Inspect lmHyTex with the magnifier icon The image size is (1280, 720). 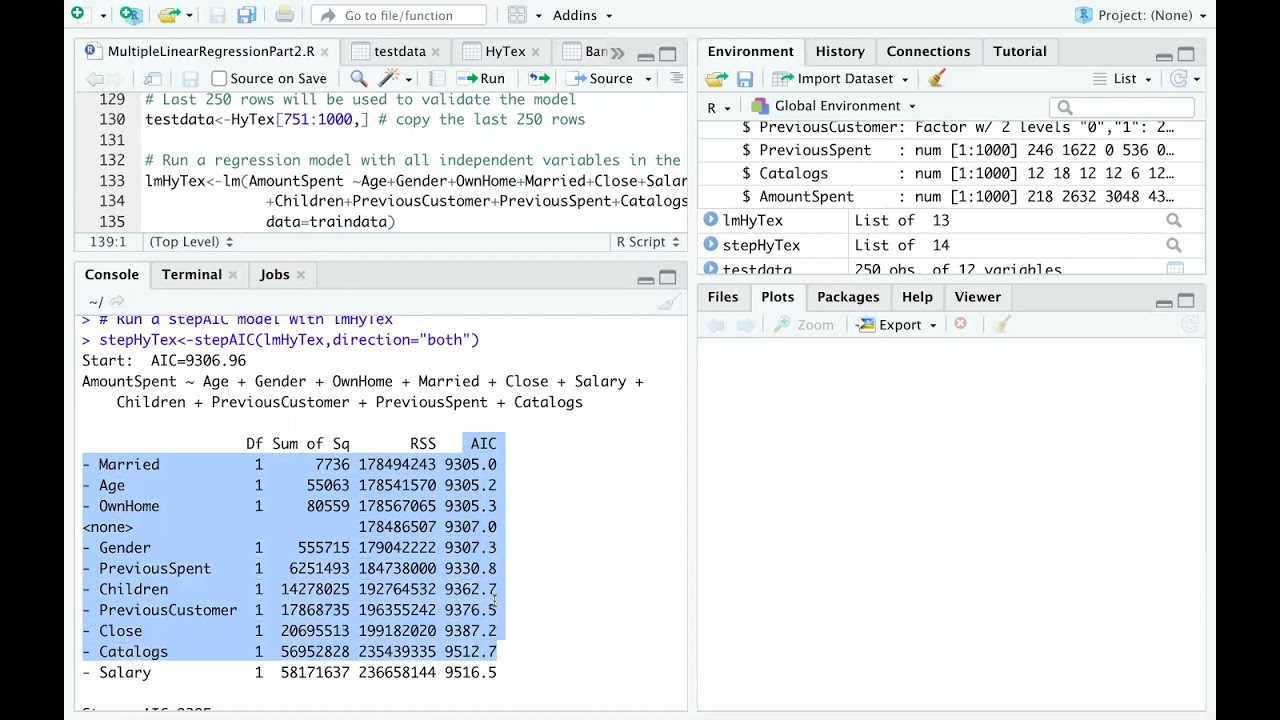click(1174, 220)
